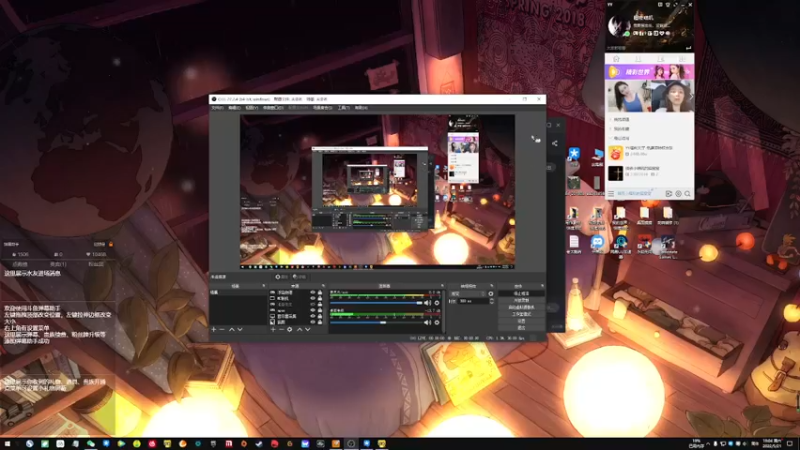Screen dimensions: 800x450
Task: Open the YY window hamburger menu icon
Action: coord(611,194)
